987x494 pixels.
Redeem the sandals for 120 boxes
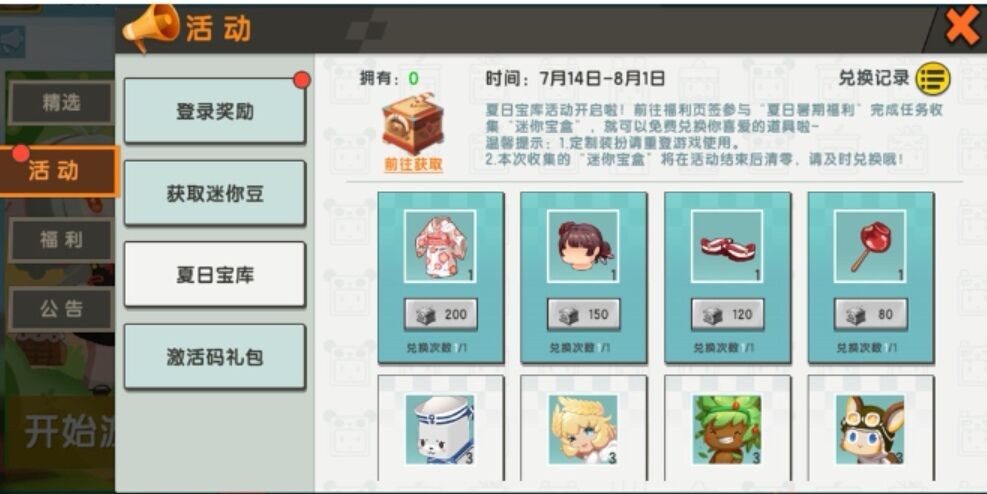tap(727, 314)
